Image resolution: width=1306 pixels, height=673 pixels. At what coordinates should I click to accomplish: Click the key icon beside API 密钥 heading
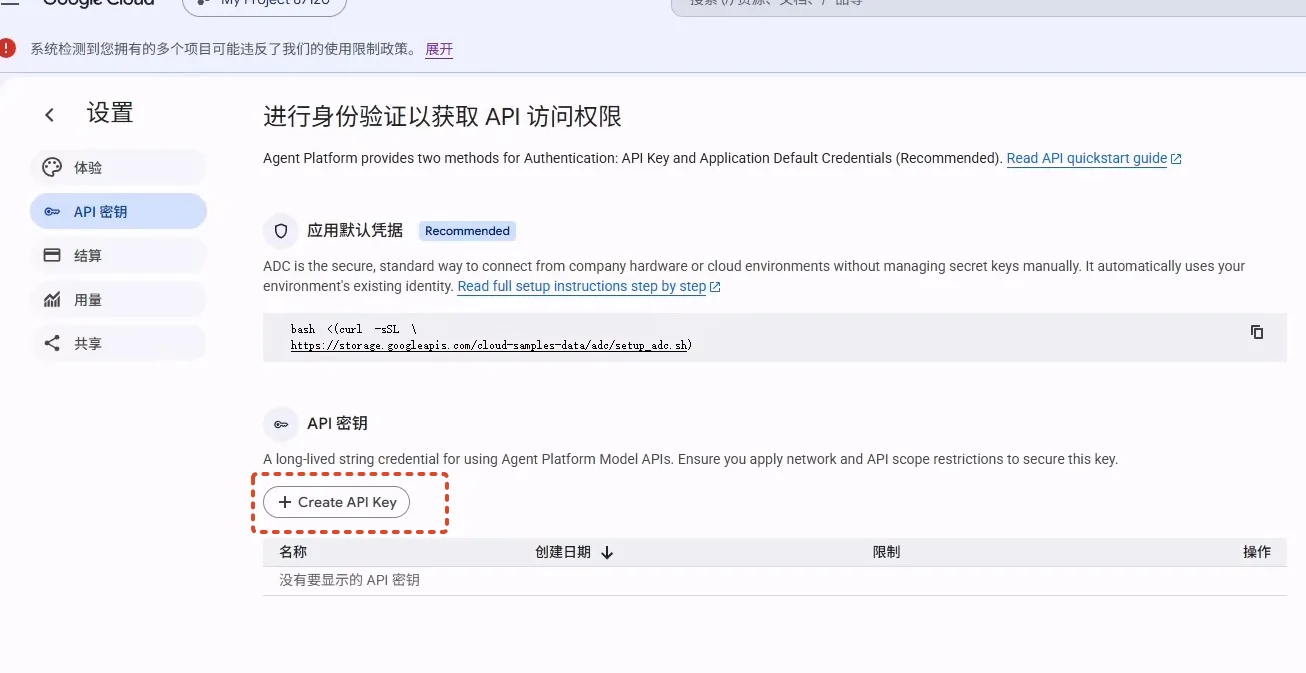coord(281,424)
